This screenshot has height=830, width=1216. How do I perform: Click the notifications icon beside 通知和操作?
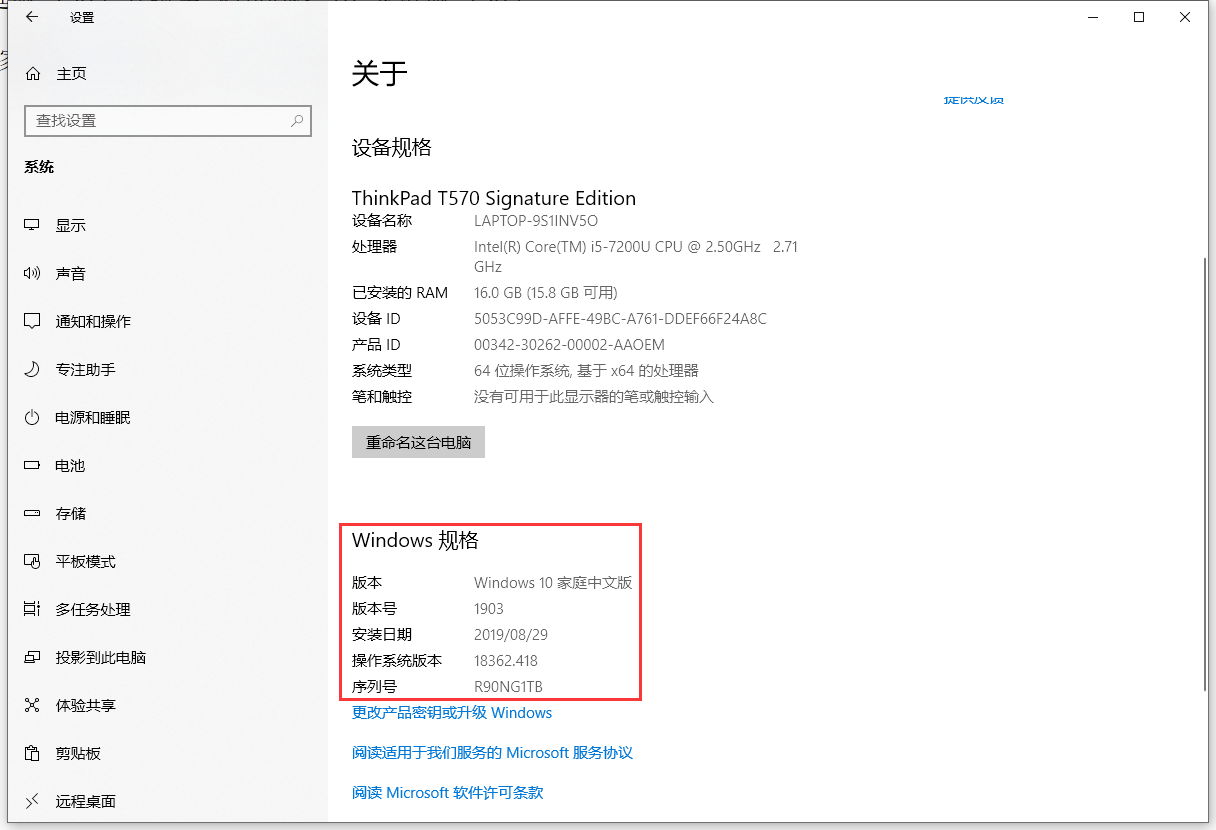[33, 321]
